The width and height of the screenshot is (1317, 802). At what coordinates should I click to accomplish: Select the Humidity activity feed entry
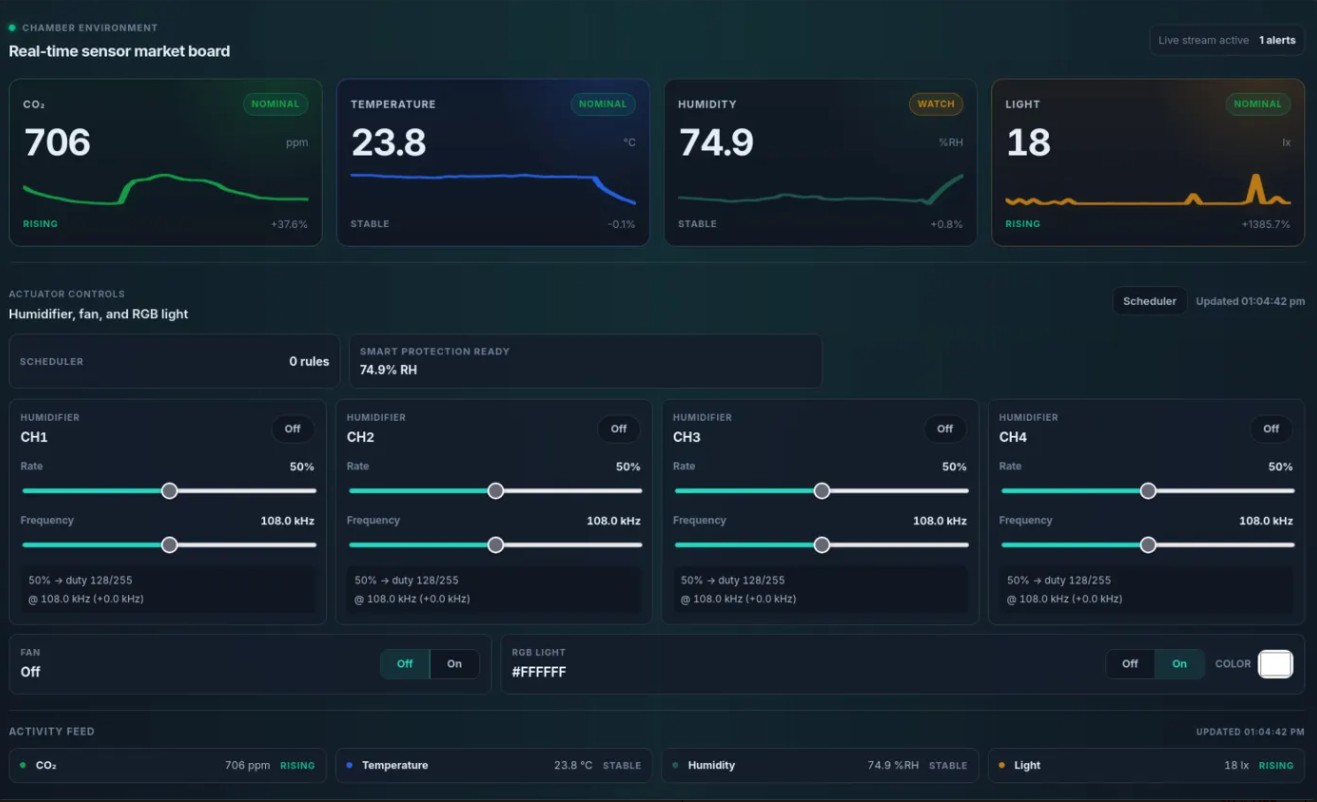click(820, 765)
